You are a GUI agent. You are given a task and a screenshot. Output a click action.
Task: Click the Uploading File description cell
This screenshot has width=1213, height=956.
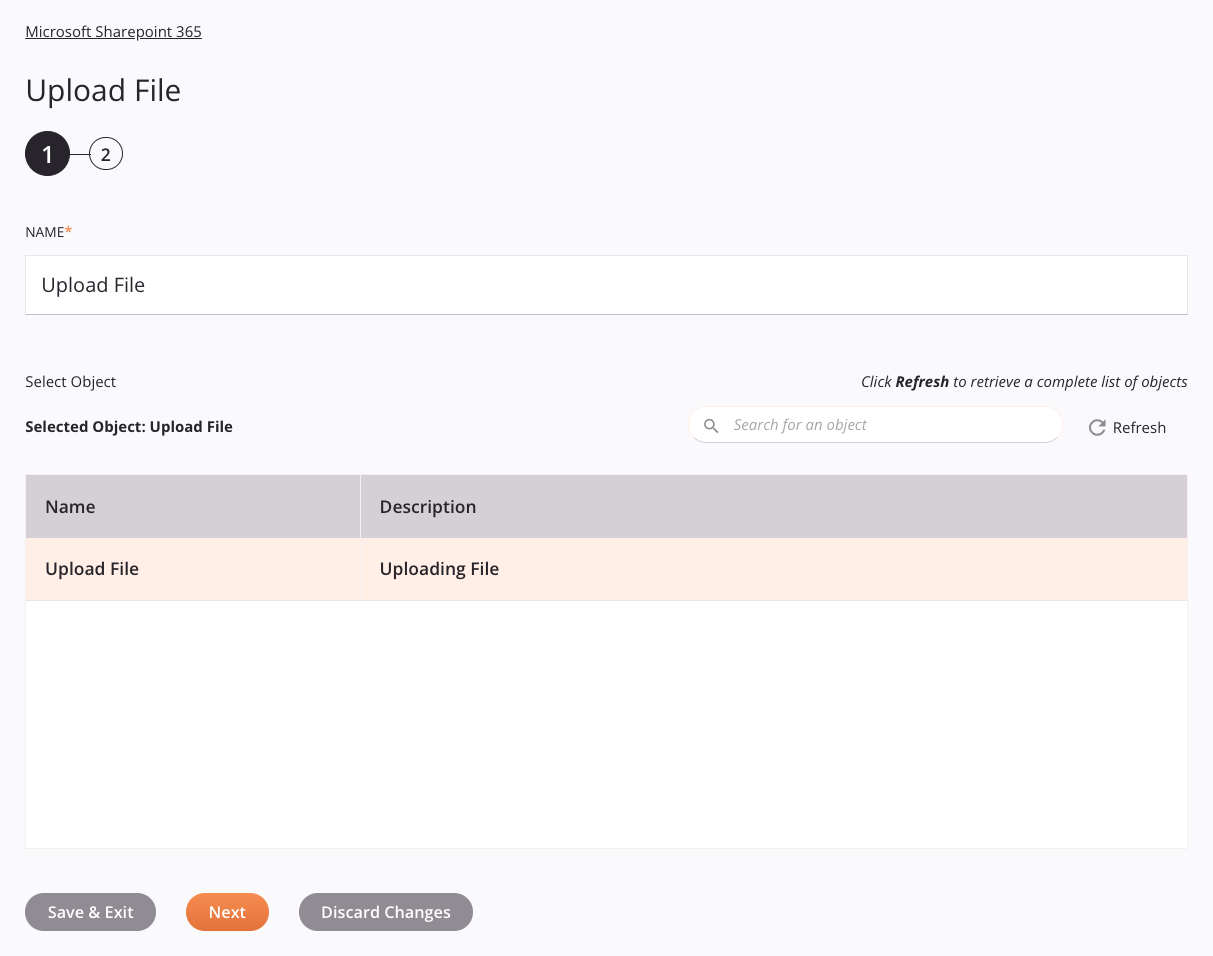coord(774,569)
